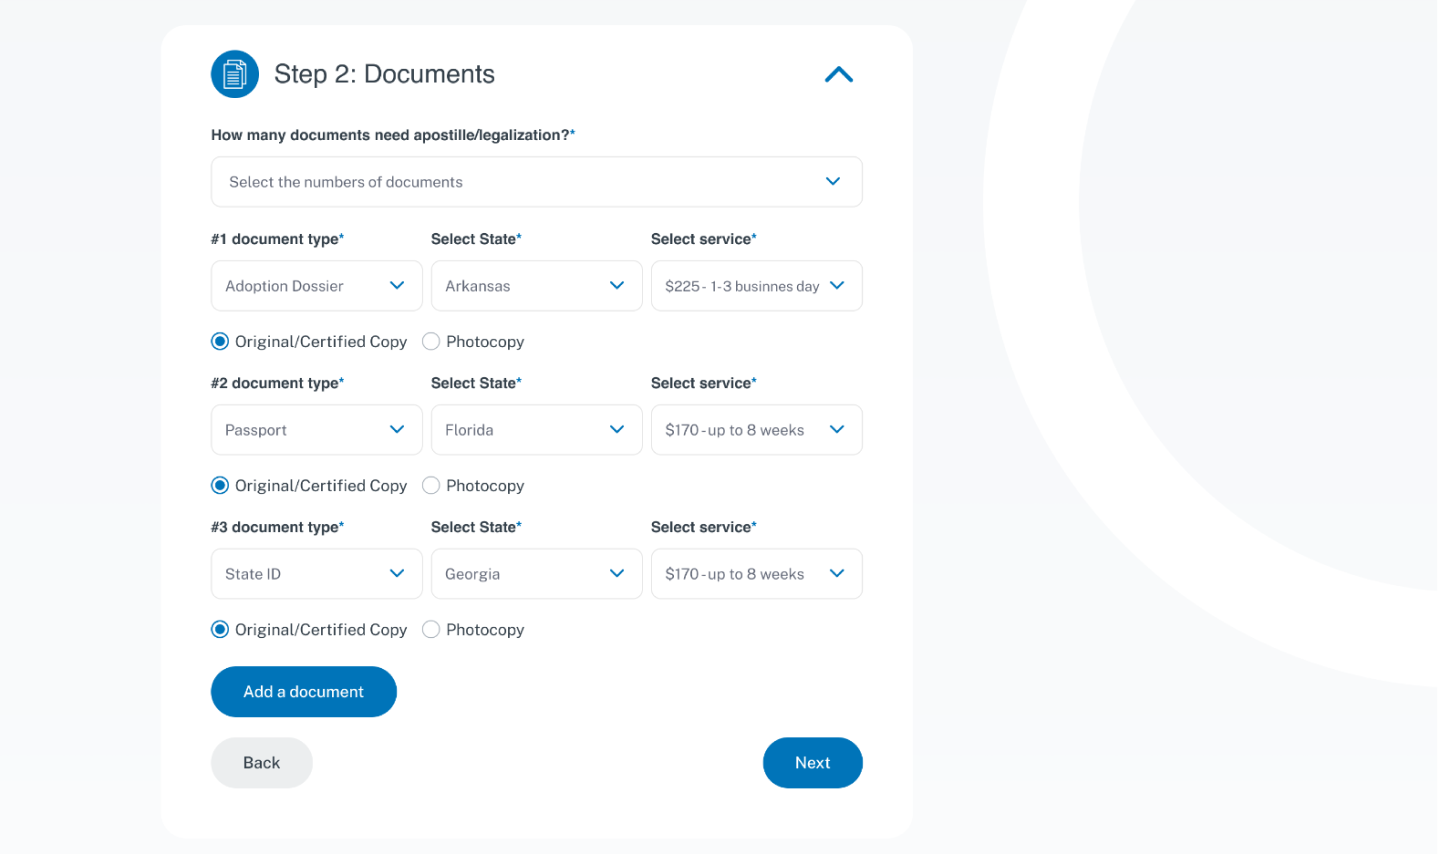Select Original/Certified Copy for document #2
Screen dimensions: 1439x854
coord(220,486)
